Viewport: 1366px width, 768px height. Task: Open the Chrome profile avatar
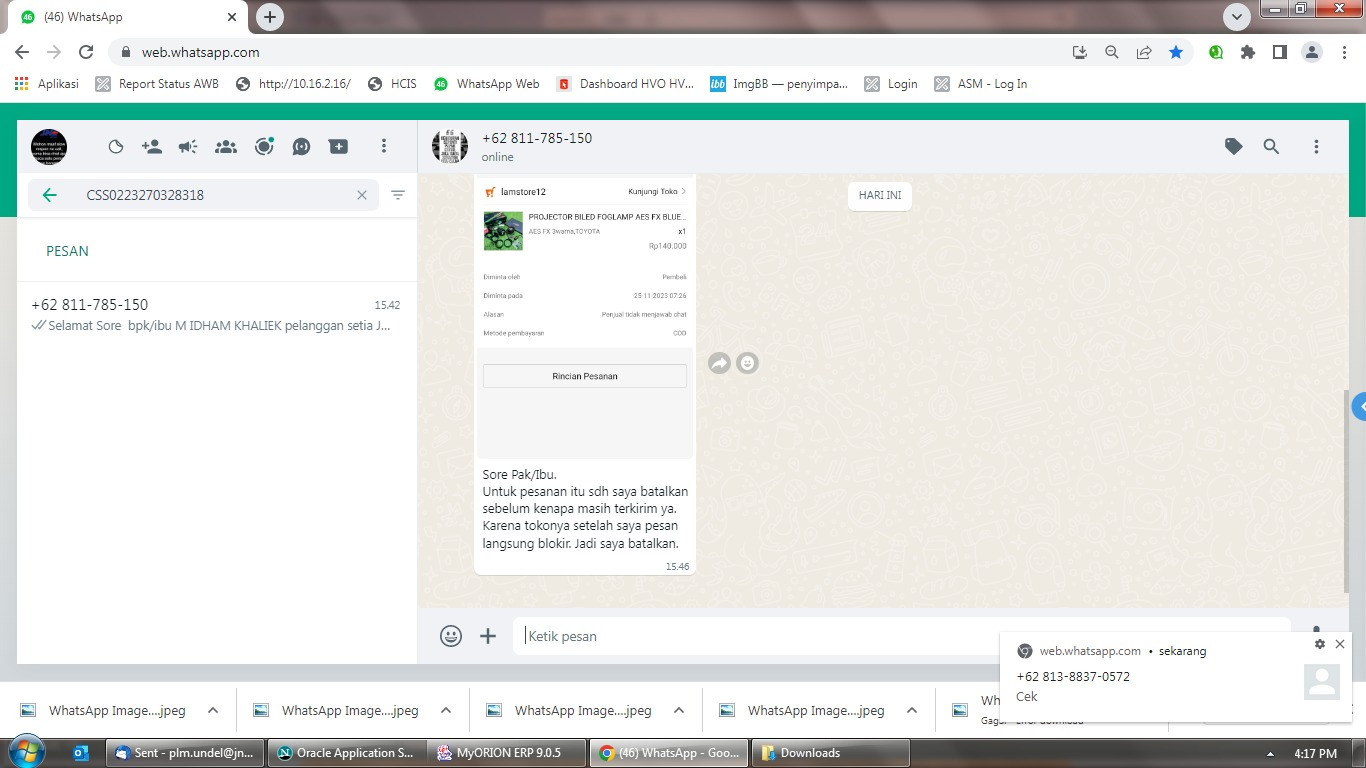click(1312, 52)
